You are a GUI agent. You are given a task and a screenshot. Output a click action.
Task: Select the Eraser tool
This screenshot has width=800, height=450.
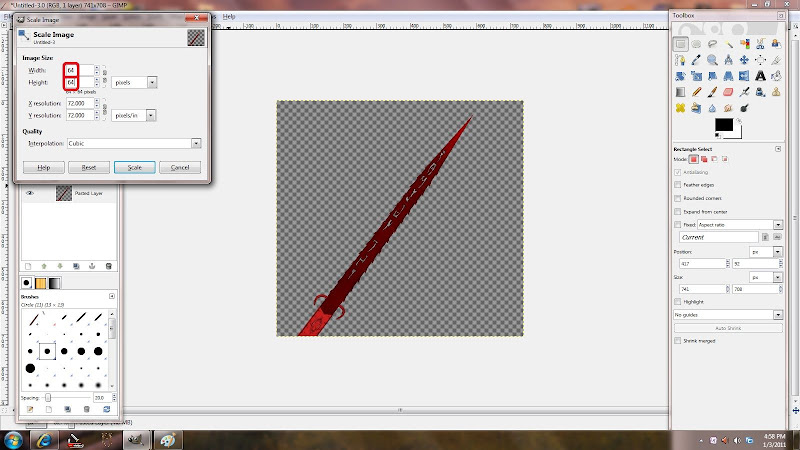728,92
